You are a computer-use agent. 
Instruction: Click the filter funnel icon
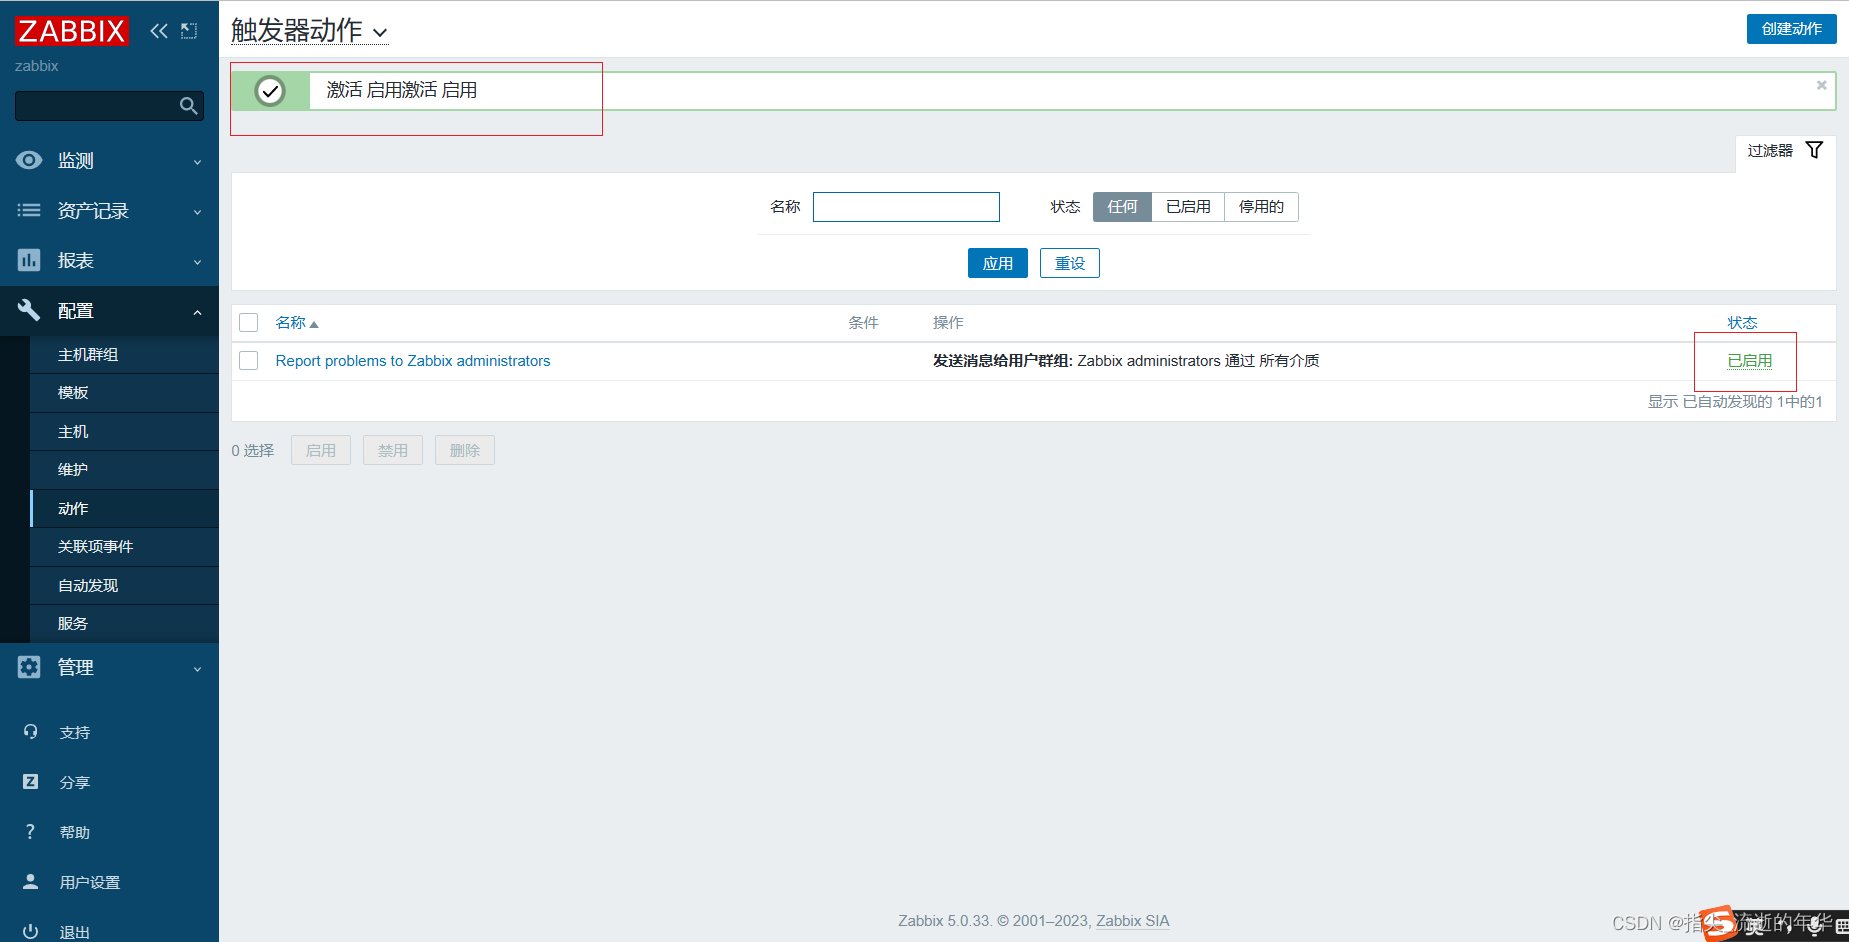(x=1814, y=150)
